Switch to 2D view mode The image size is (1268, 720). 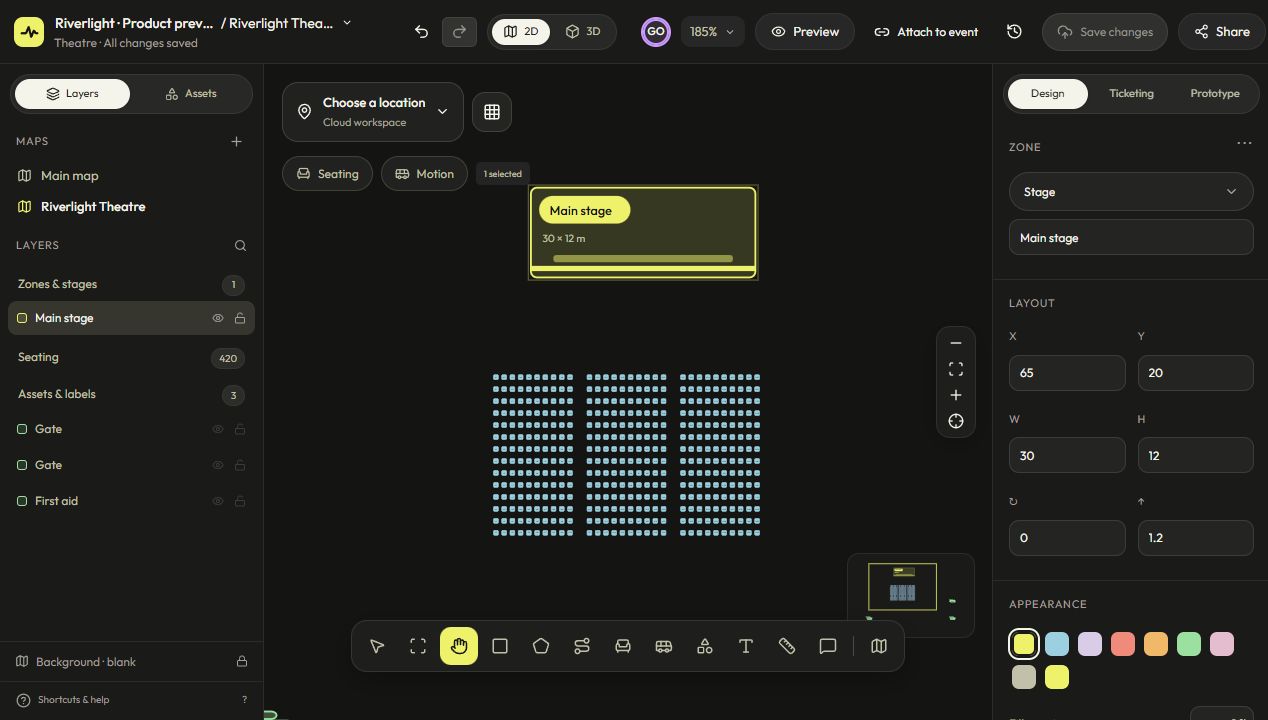coord(521,32)
